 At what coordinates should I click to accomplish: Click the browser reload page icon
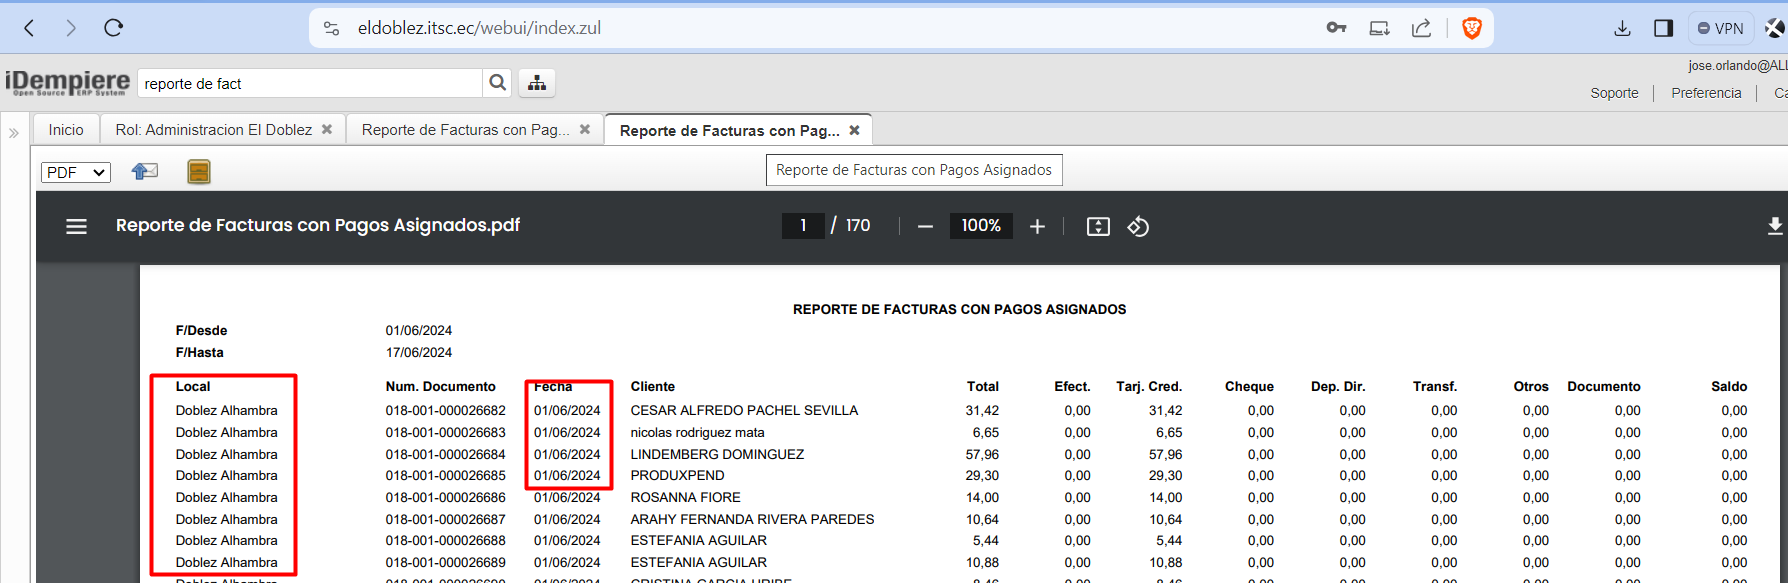click(113, 28)
